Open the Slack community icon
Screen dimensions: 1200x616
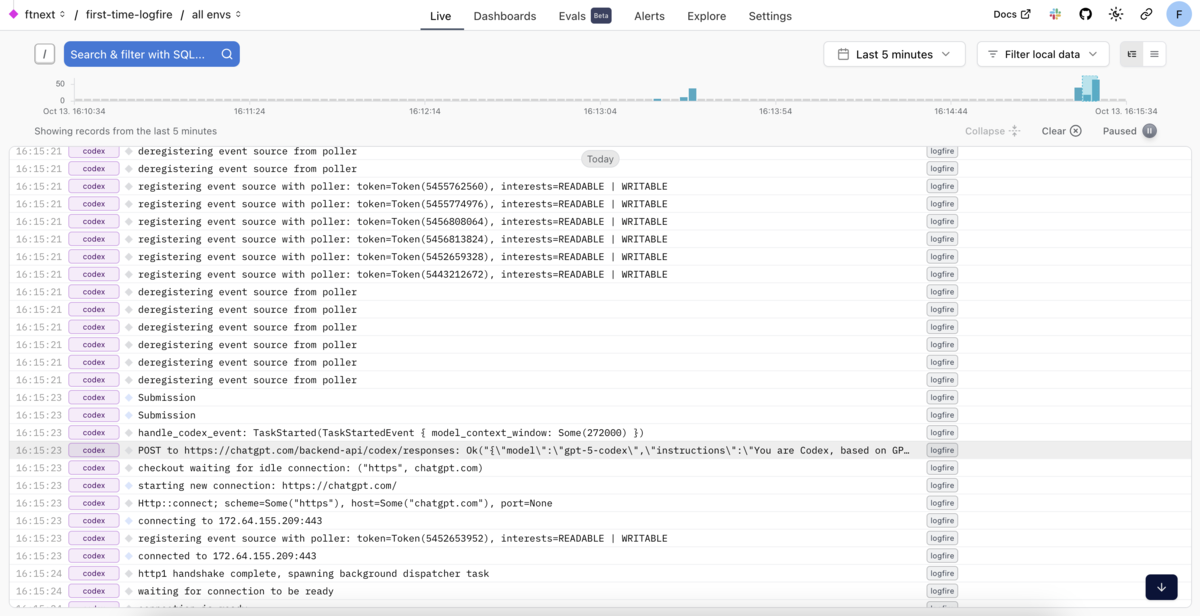[x=1054, y=15]
